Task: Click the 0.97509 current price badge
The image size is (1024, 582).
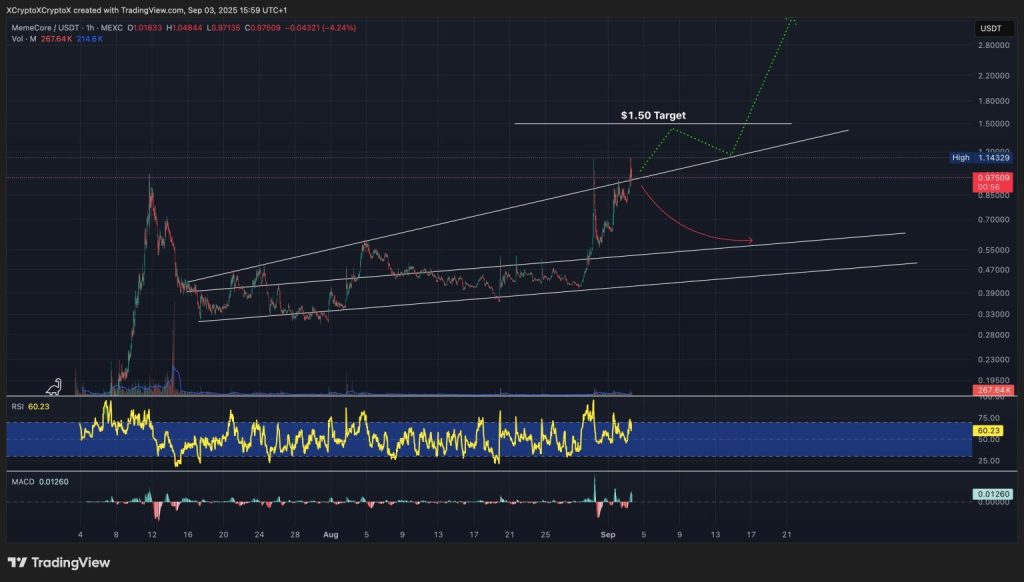Action: click(x=992, y=177)
